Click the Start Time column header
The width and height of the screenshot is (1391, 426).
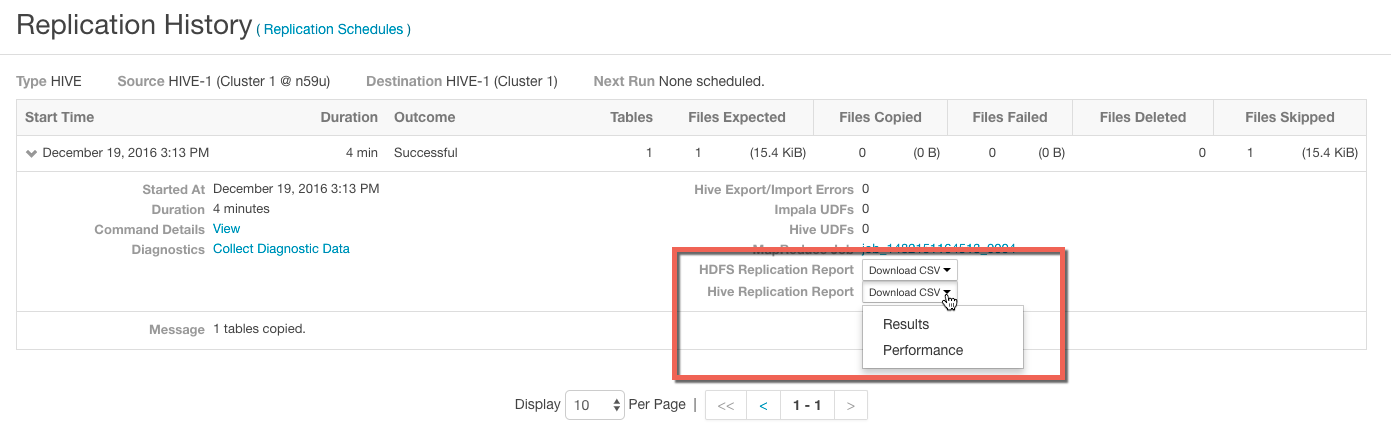[x=60, y=117]
